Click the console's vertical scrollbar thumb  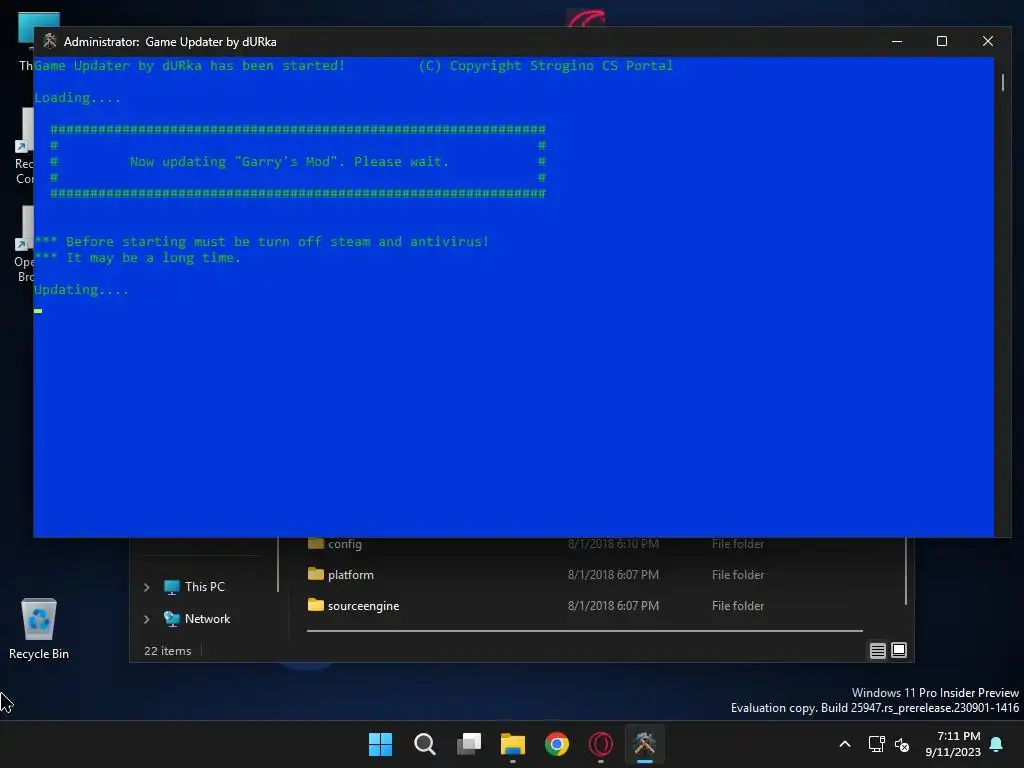coord(1002,82)
